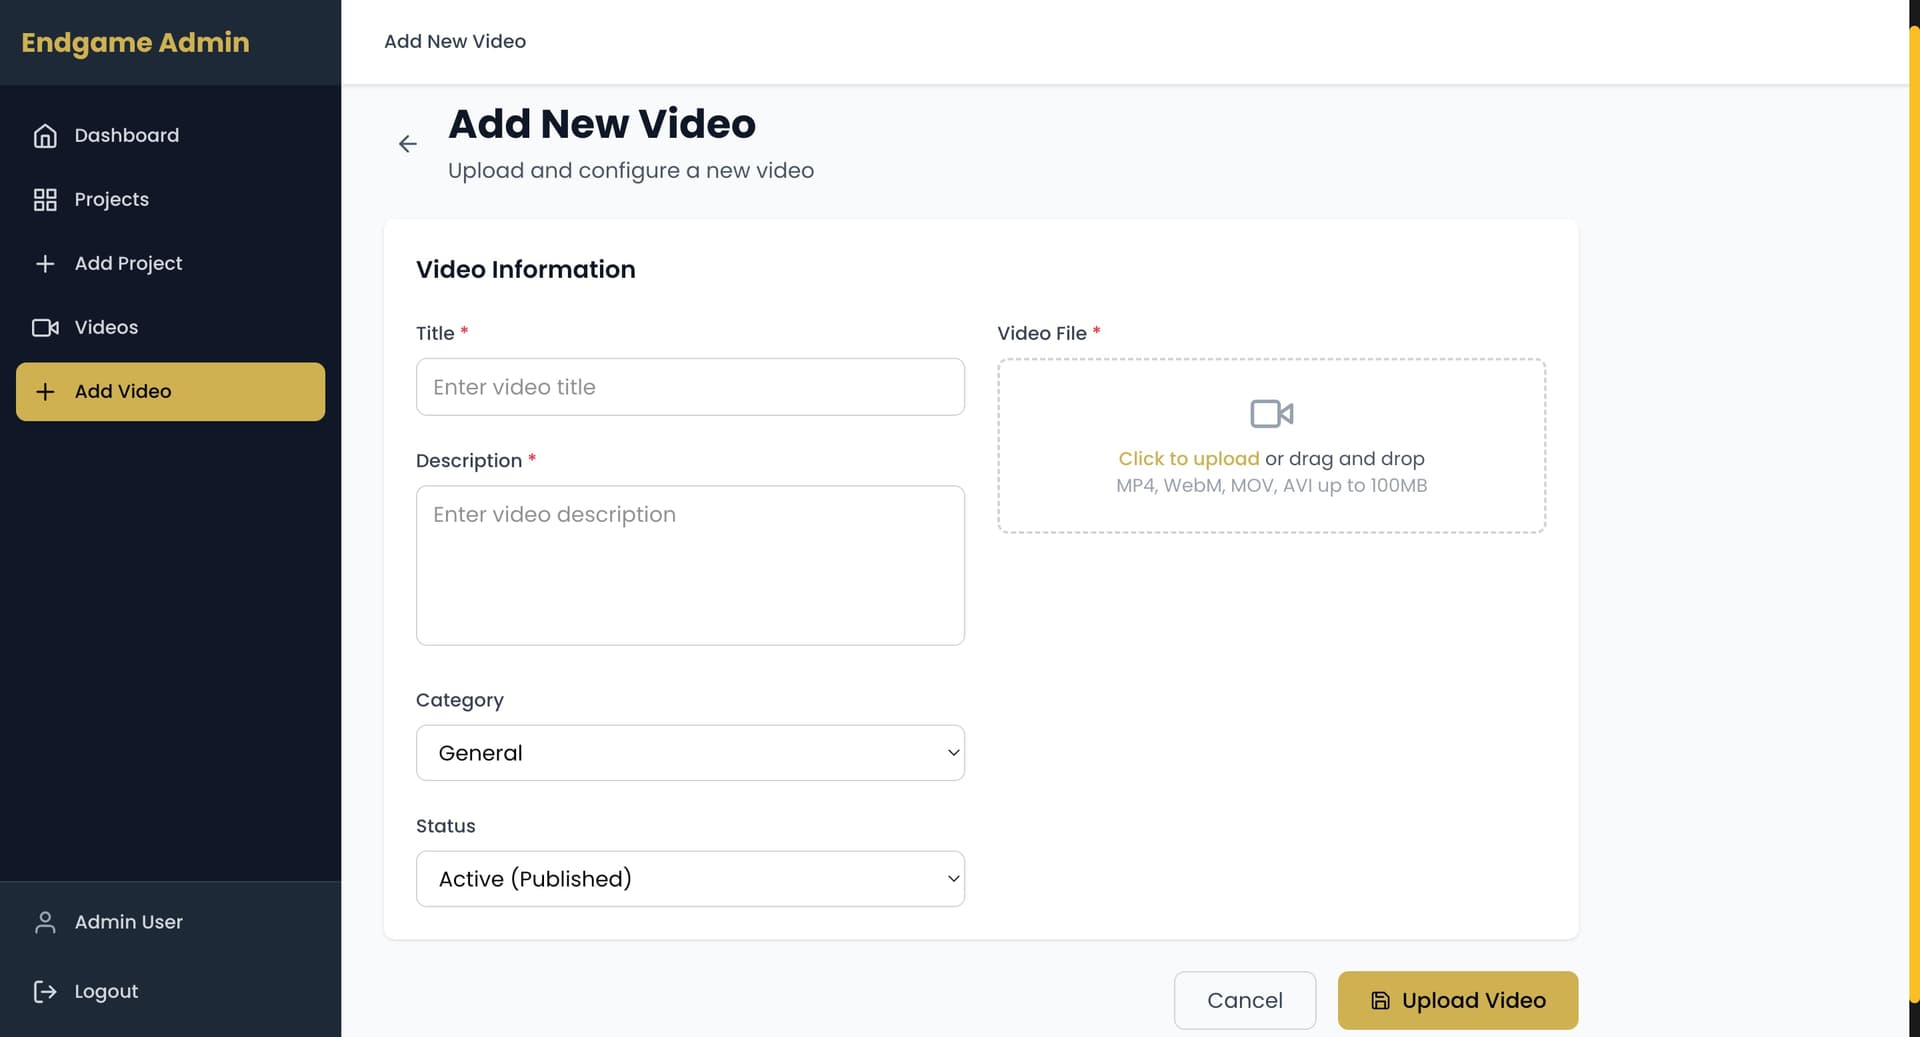Focus the video title input field
This screenshot has height=1037, width=1920.
click(x=690, y=387)
